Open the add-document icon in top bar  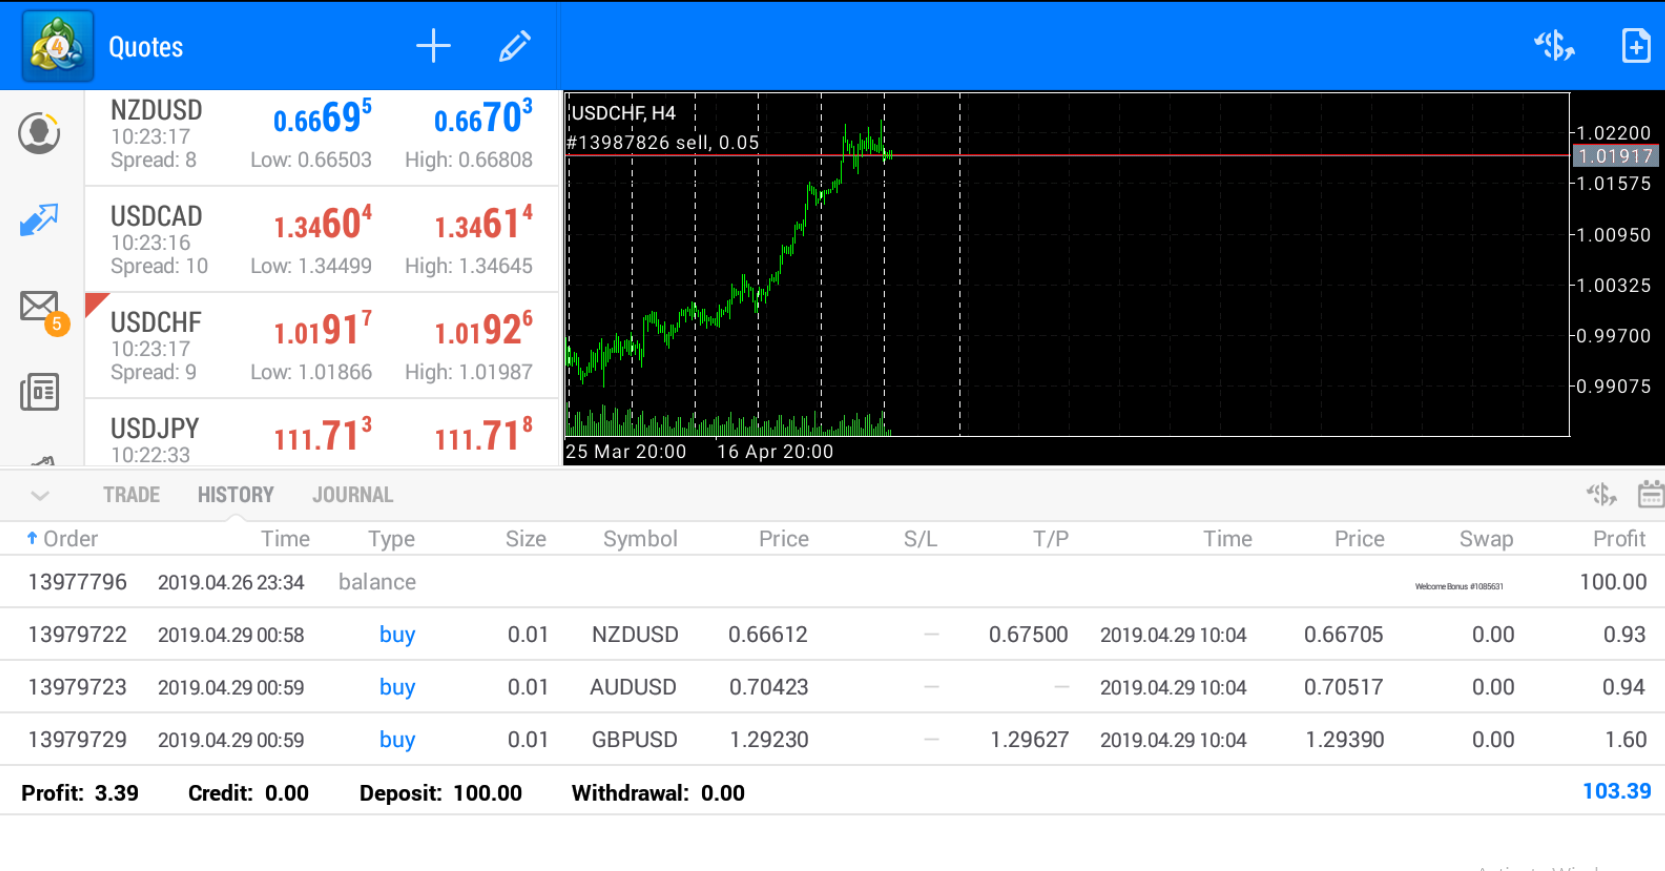(x=1636, y=46)
